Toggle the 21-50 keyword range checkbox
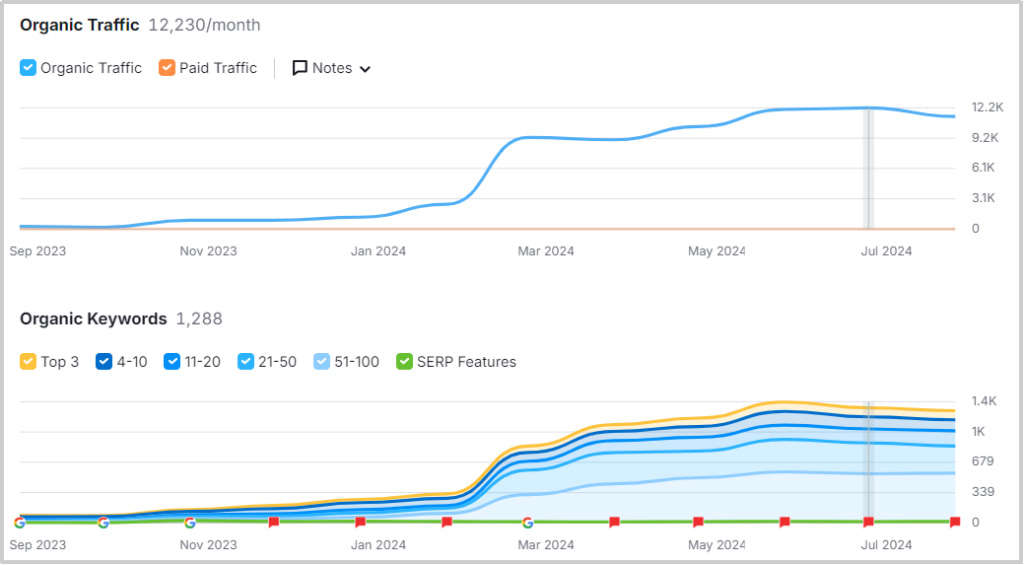This screenshot has width=1024, height=565. [246, 361]
